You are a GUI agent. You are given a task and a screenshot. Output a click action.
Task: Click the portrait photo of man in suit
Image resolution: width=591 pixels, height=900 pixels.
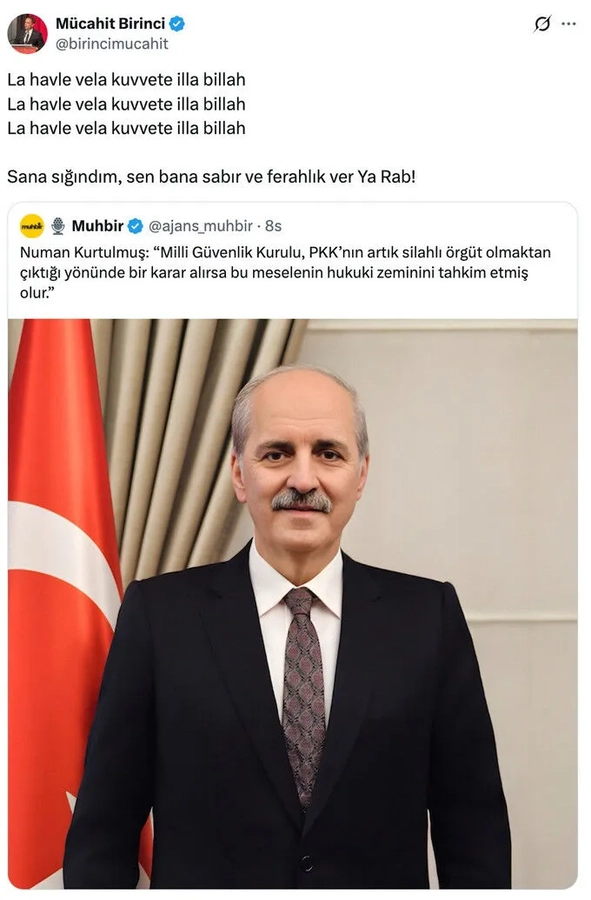[293, 604]
